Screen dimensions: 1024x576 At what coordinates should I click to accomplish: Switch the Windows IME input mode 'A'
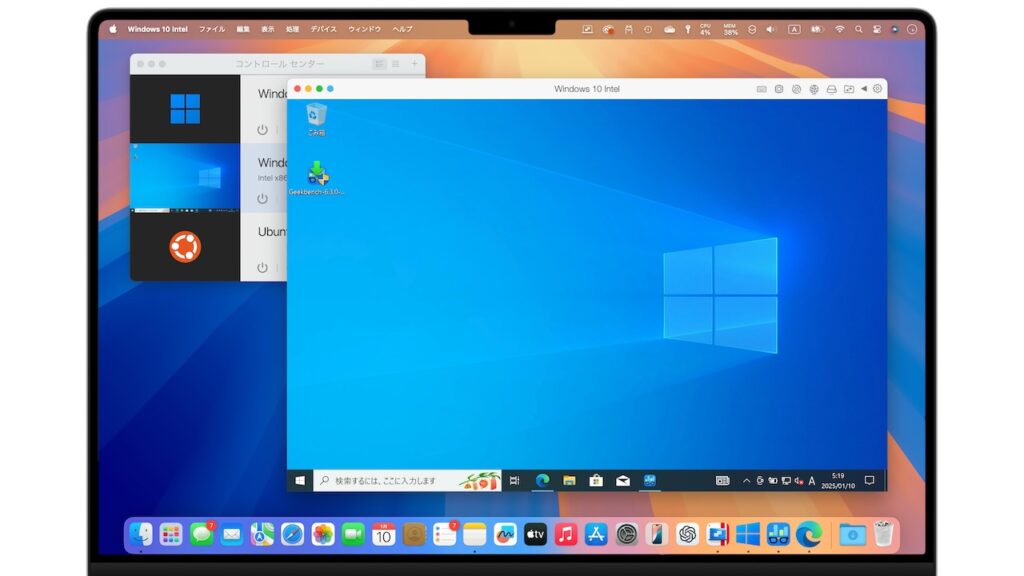812,481
